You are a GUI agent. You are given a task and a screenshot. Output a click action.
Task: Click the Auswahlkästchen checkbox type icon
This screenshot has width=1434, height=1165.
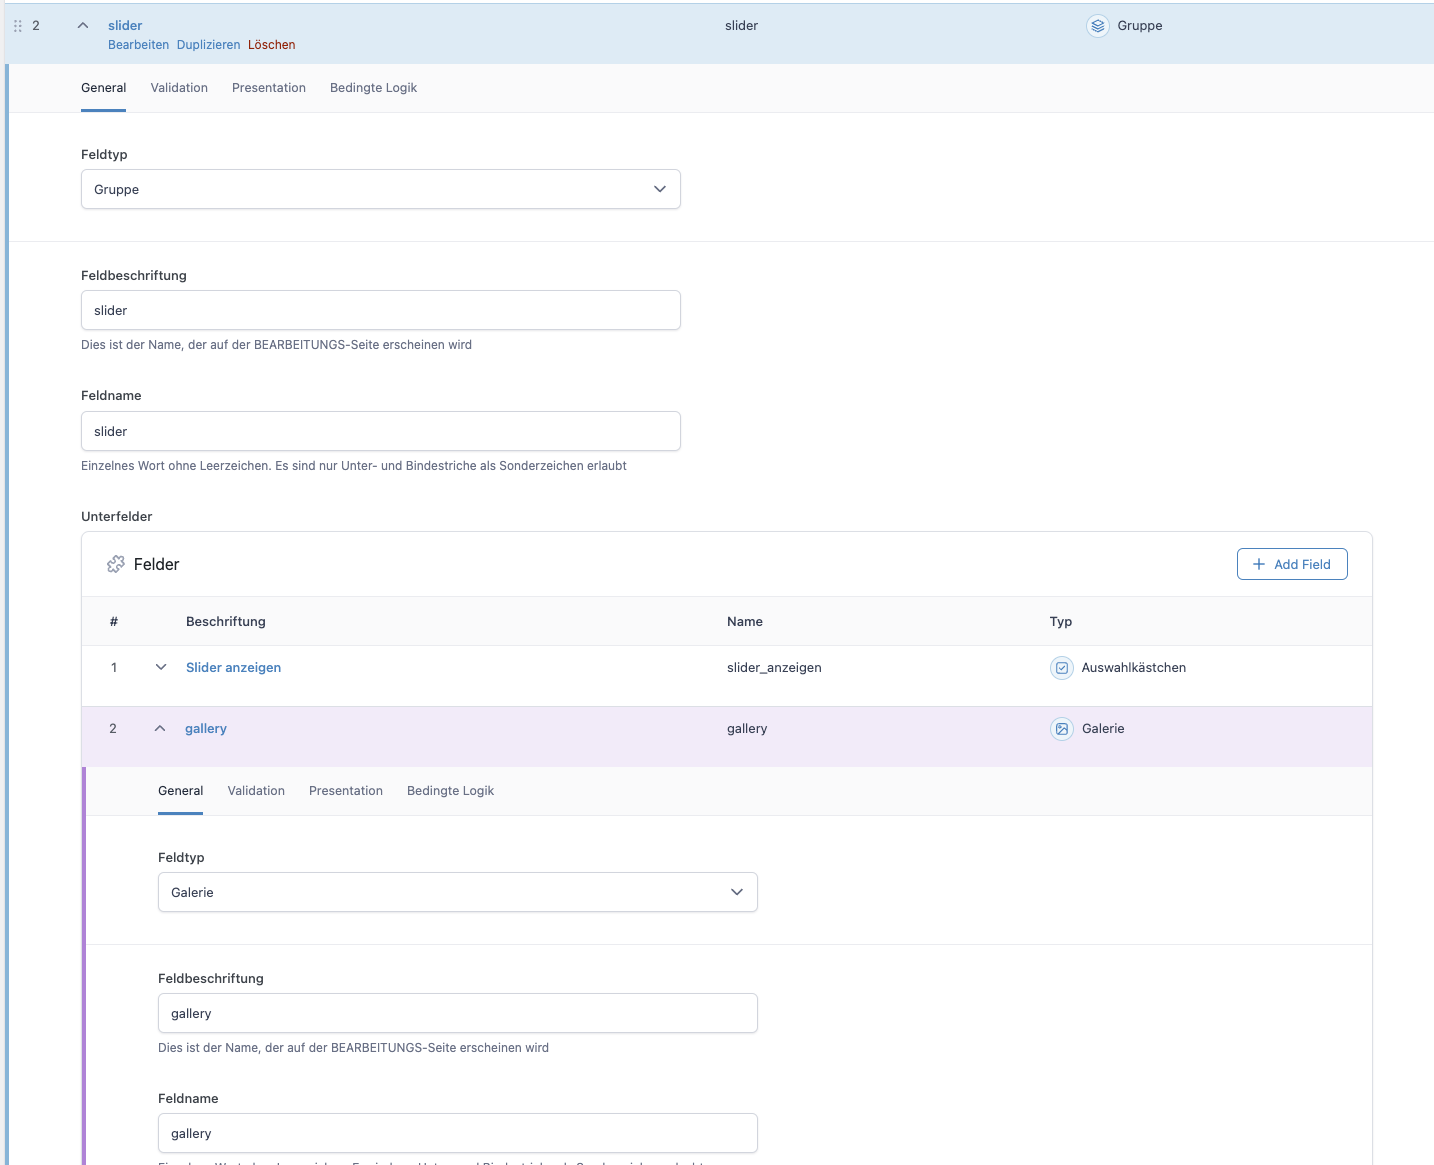pos(1061,668)
